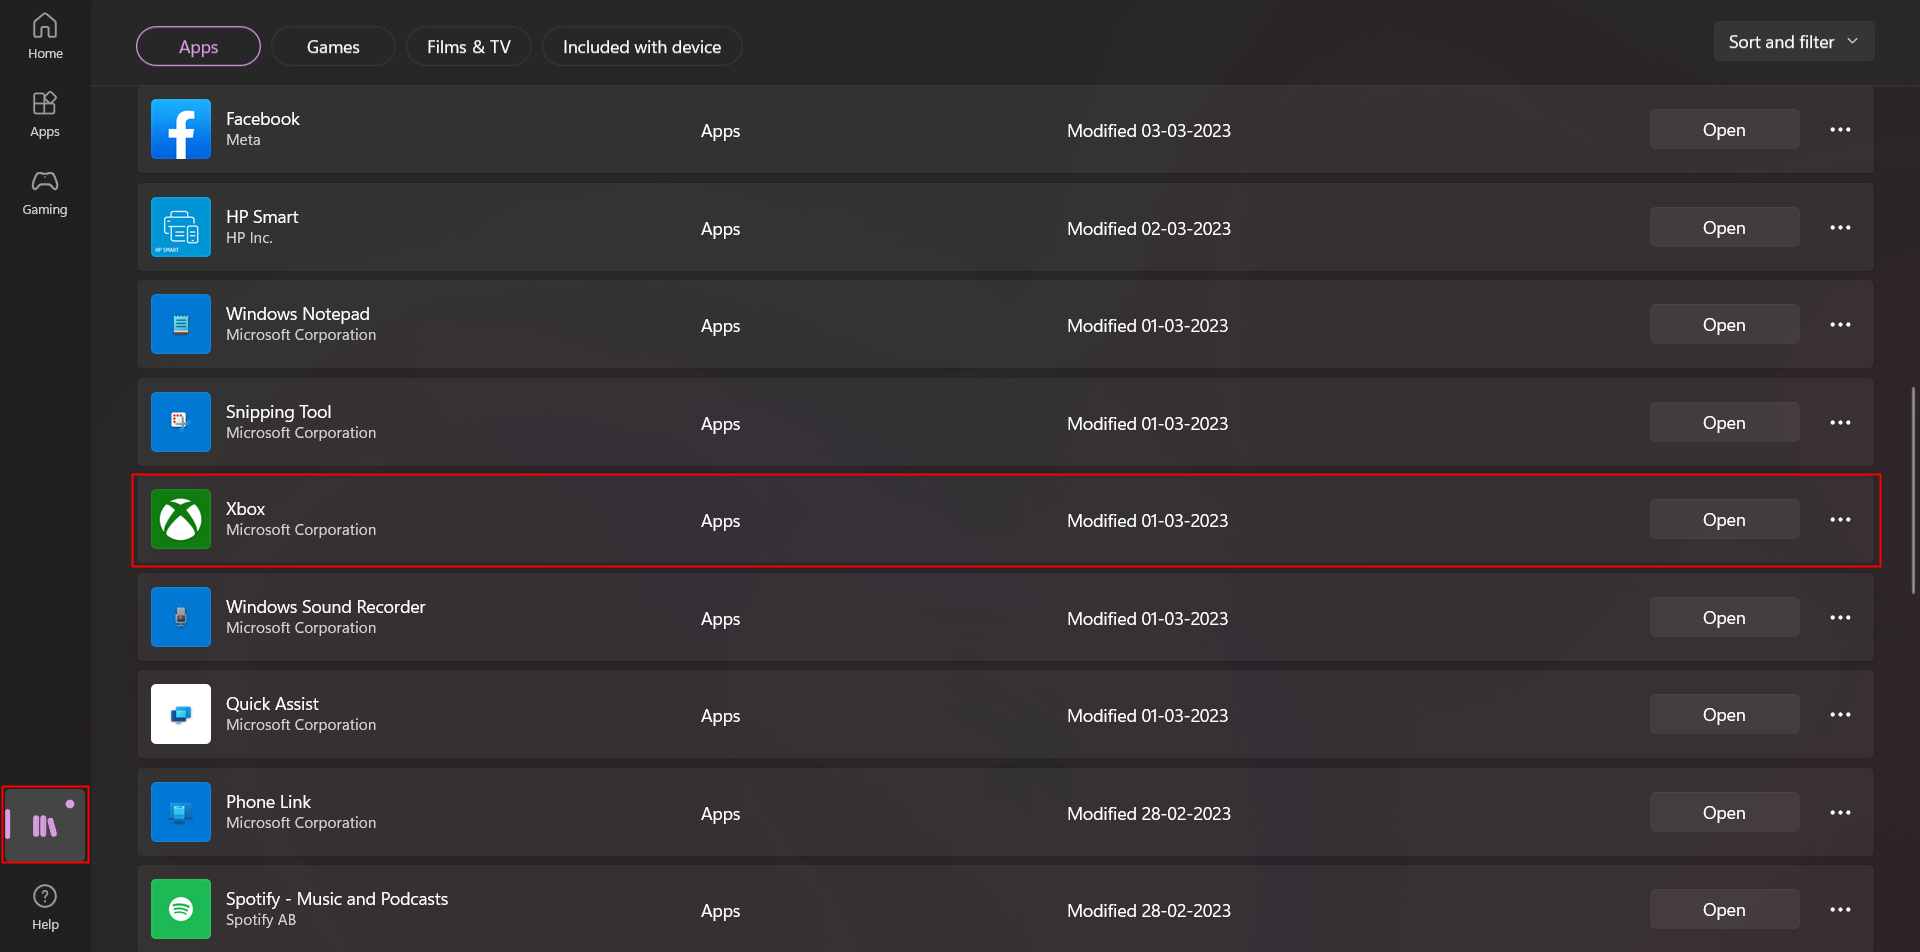Select the Games filter tab

pos(333,47)
